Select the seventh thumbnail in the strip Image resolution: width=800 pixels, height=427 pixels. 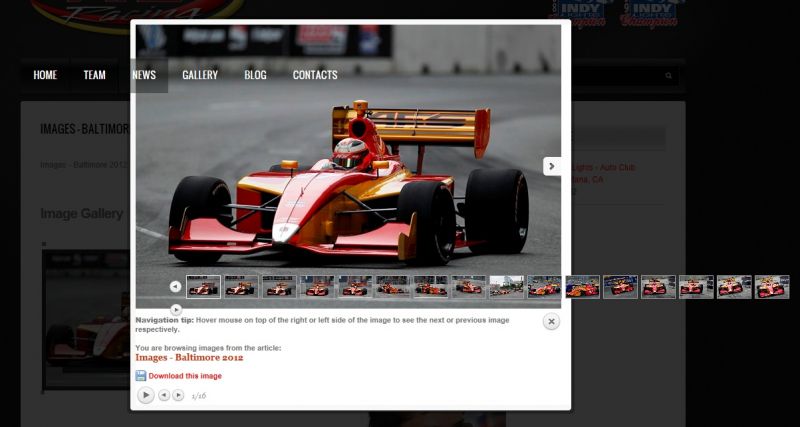click(431, 287)
